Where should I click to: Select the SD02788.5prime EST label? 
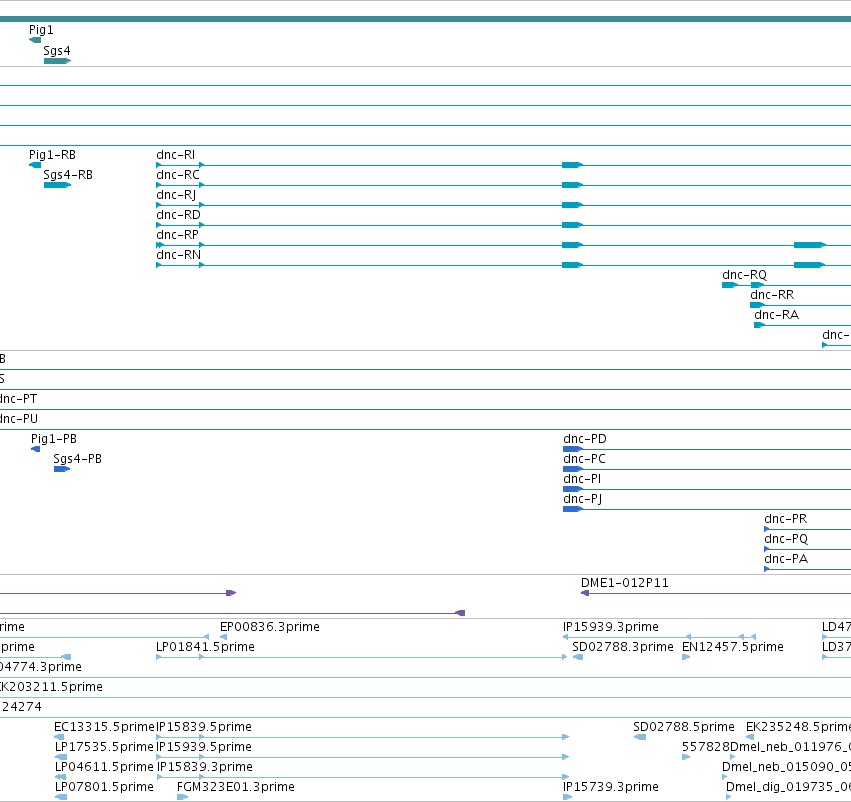coord(684,727)
